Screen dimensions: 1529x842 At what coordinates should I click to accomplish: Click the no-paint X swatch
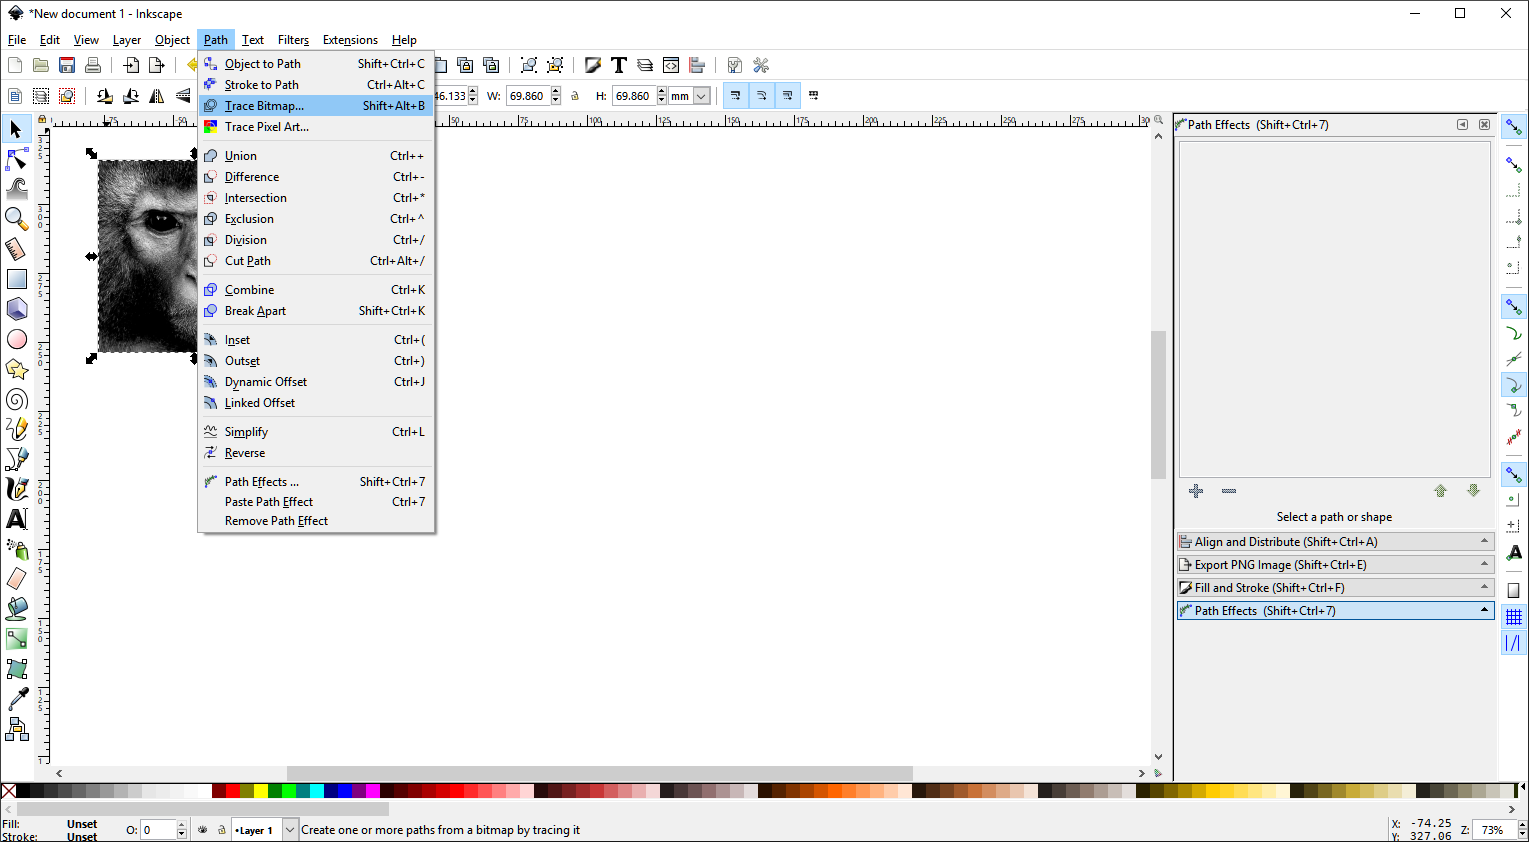click(x=8, y=791)
